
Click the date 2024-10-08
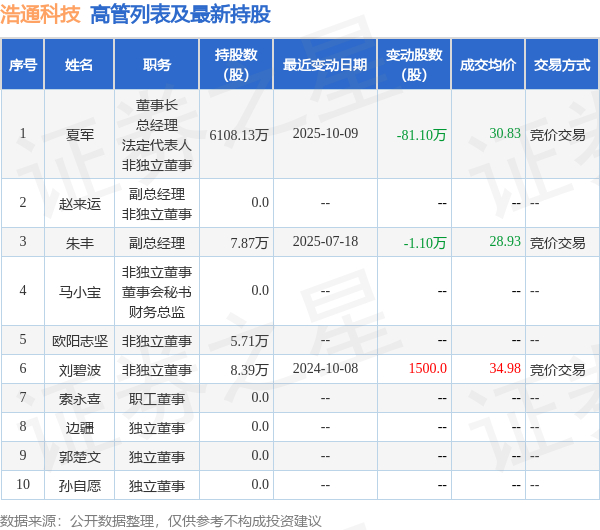325,368
